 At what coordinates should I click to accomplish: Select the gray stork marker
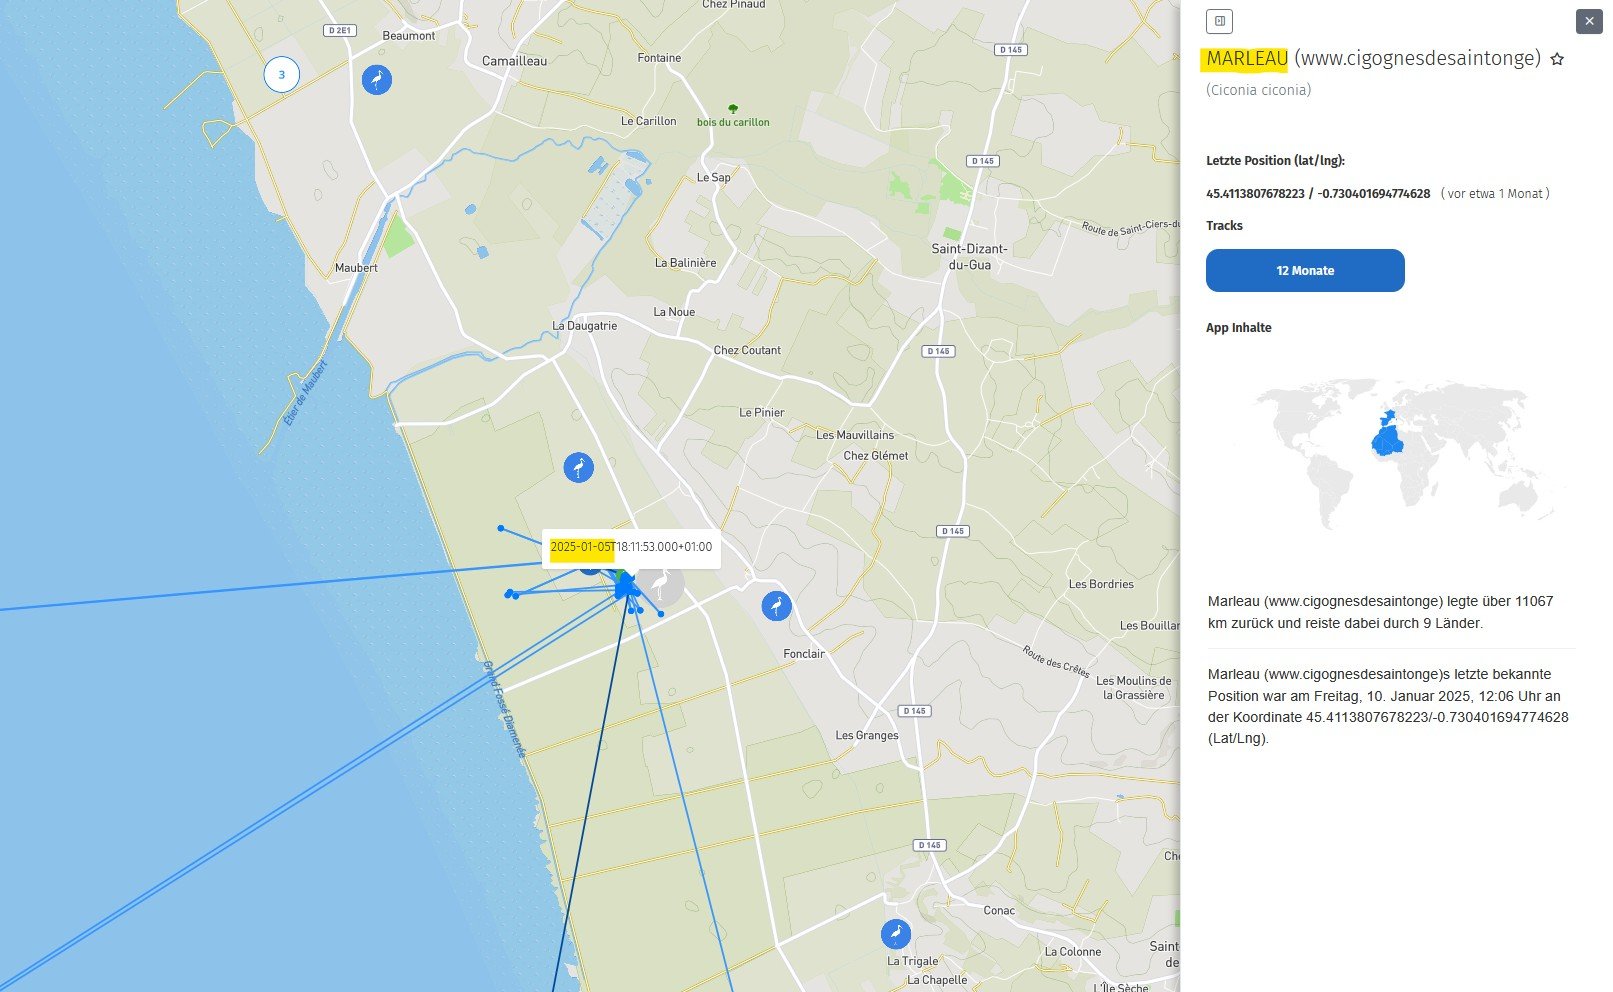pos(661,584)
